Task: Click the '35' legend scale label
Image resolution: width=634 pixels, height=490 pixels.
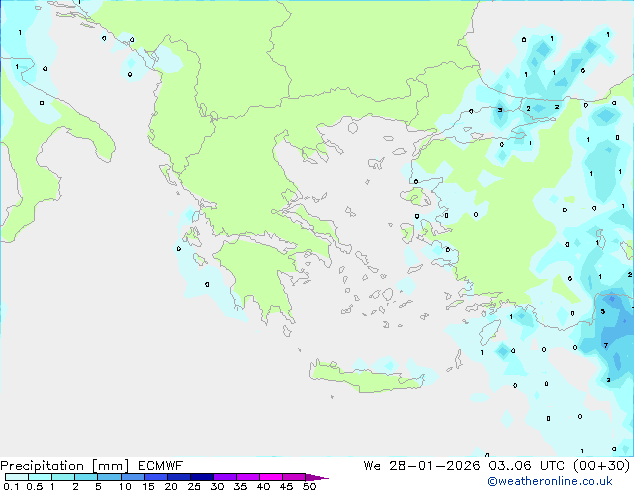Action: 240,486
